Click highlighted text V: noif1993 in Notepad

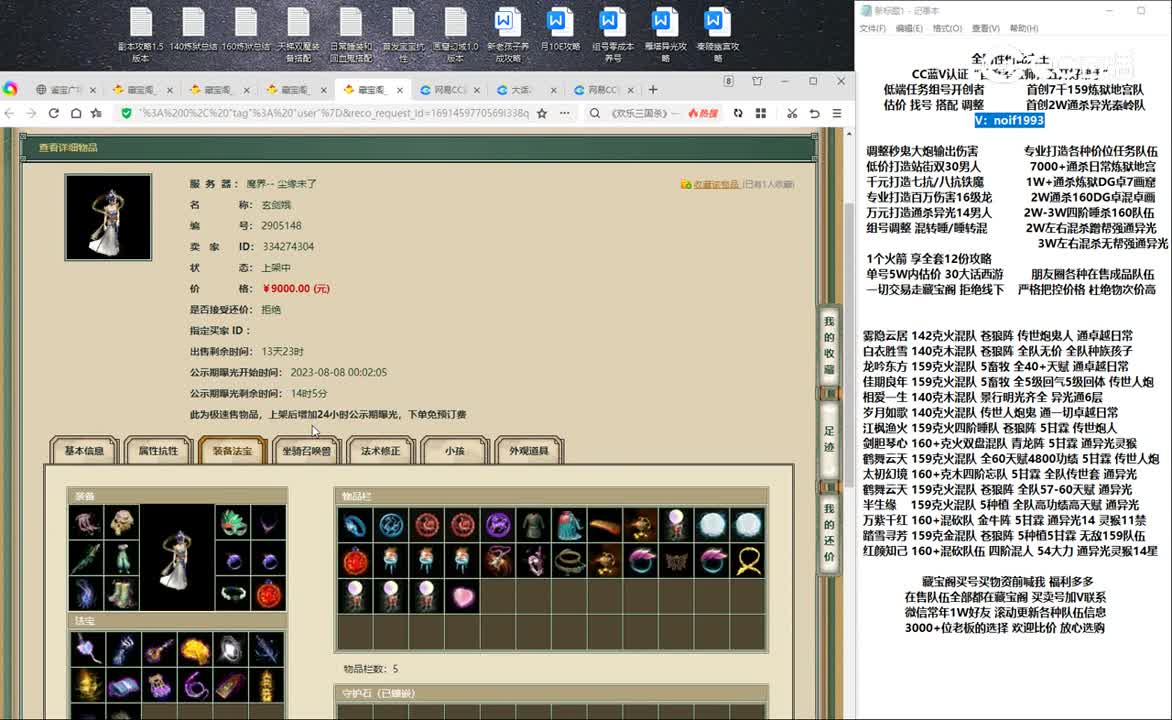(1009, 120)
